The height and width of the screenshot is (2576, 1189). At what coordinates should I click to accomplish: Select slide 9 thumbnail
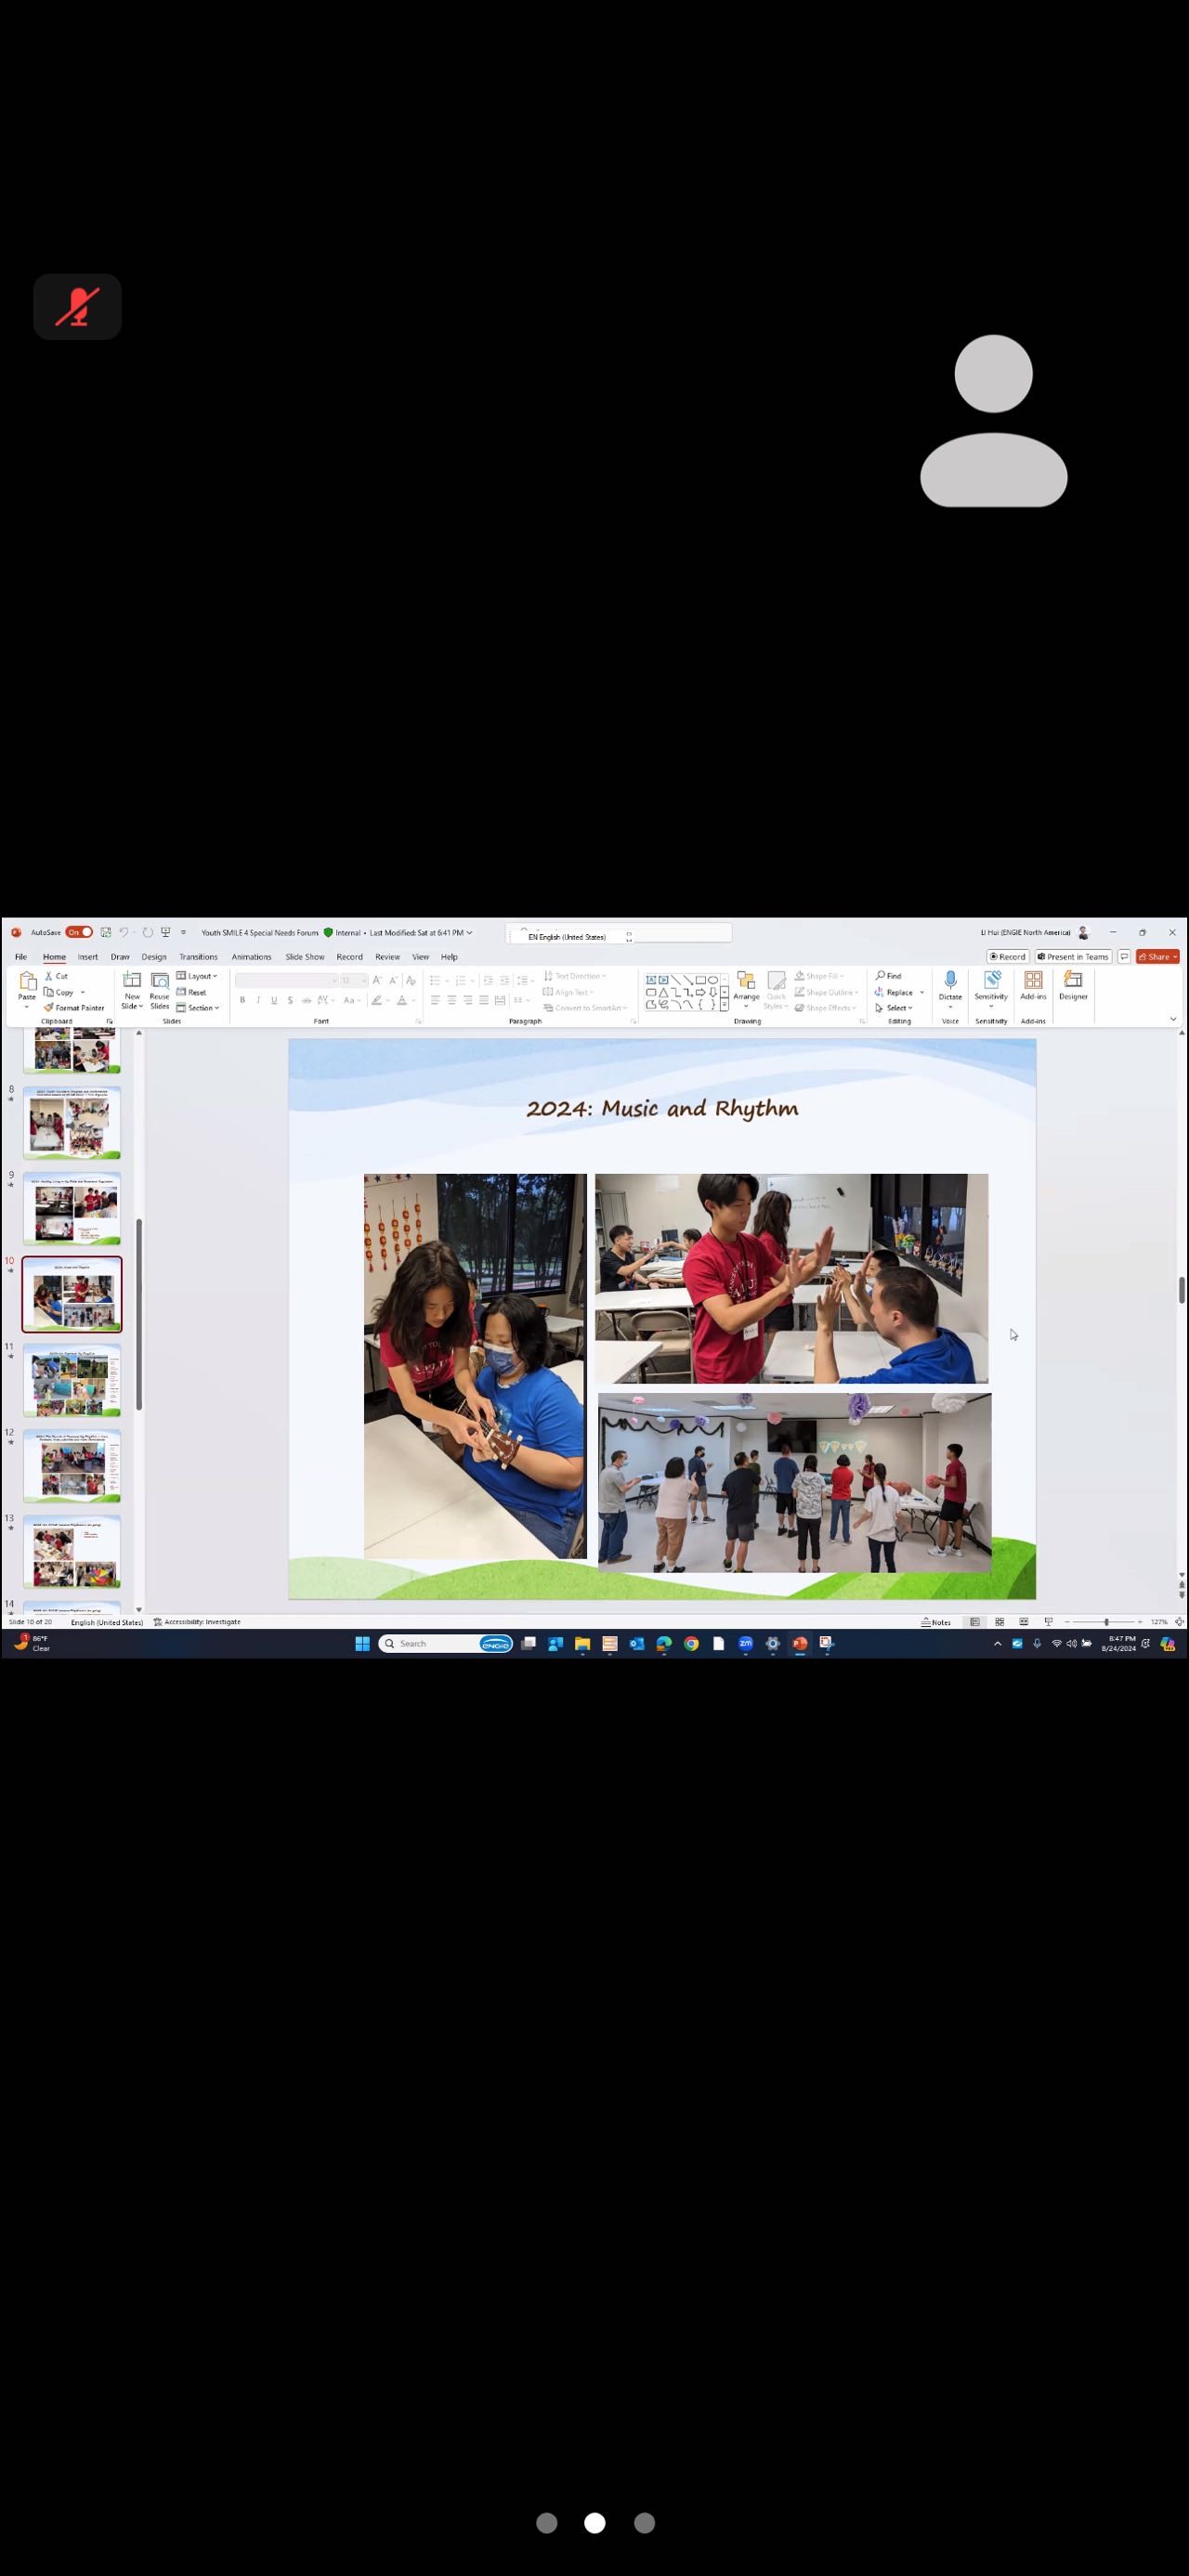[x=72, y=1208]
